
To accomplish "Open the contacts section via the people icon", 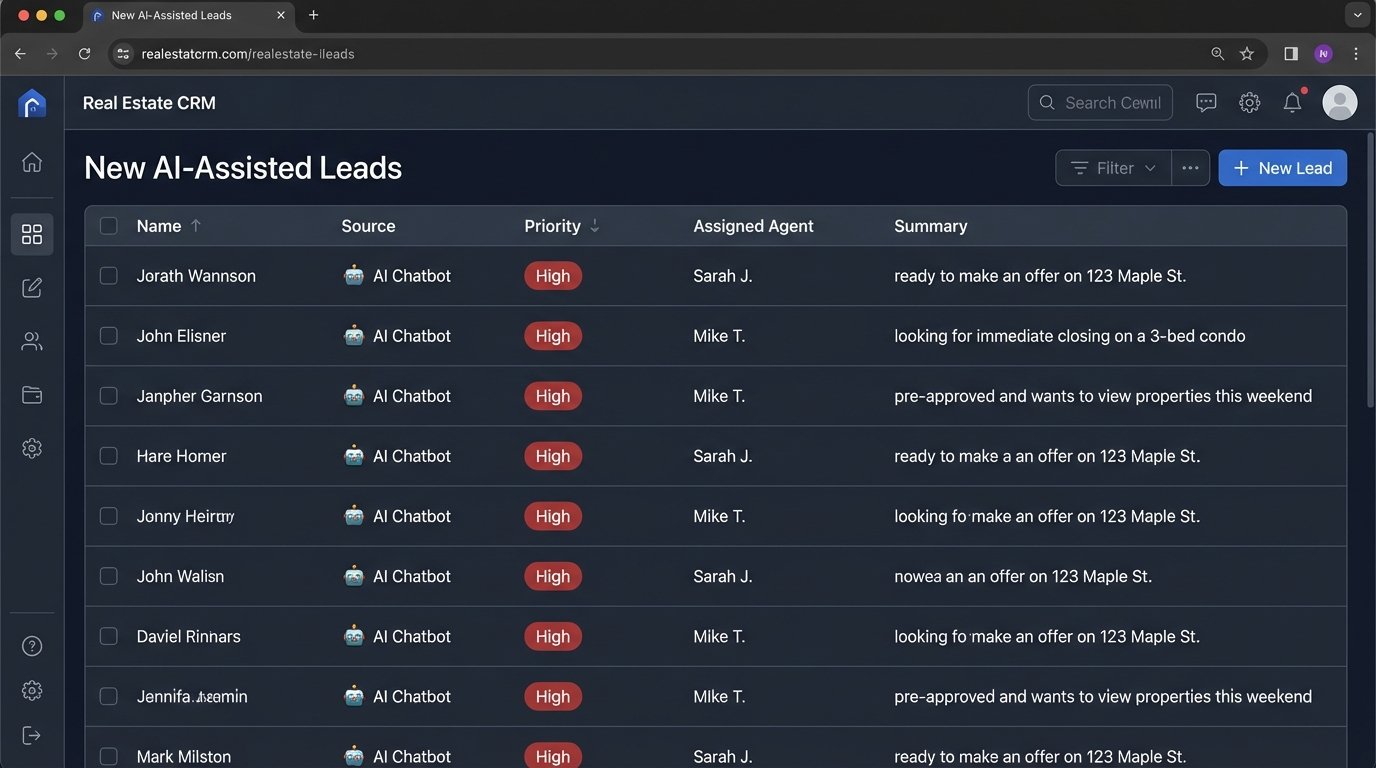I will coord(32,341).
